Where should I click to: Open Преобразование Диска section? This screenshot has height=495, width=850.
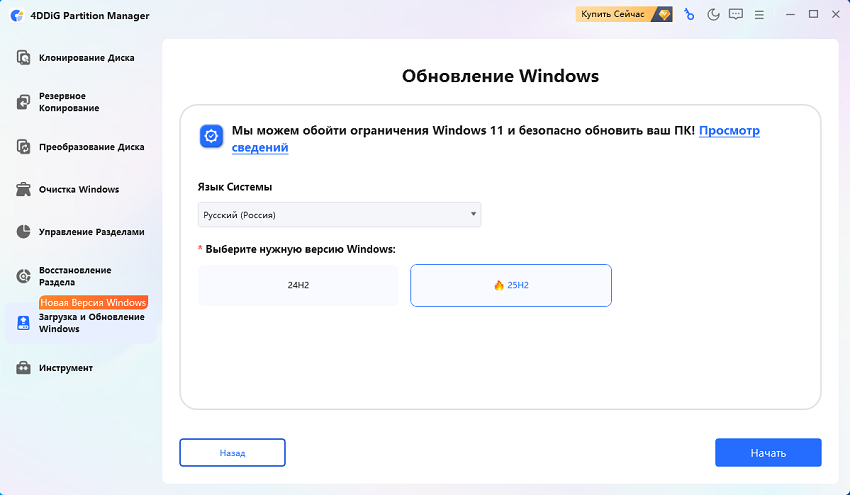[92, 147]
